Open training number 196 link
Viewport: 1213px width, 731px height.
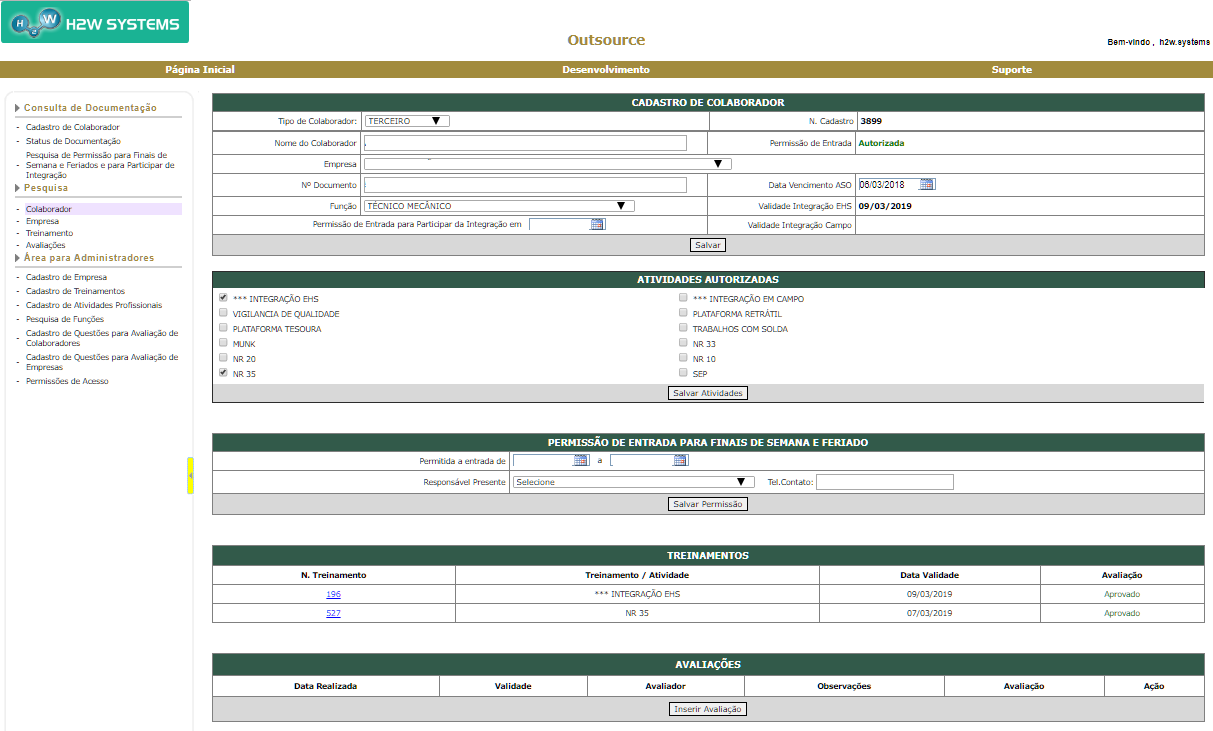333,594
